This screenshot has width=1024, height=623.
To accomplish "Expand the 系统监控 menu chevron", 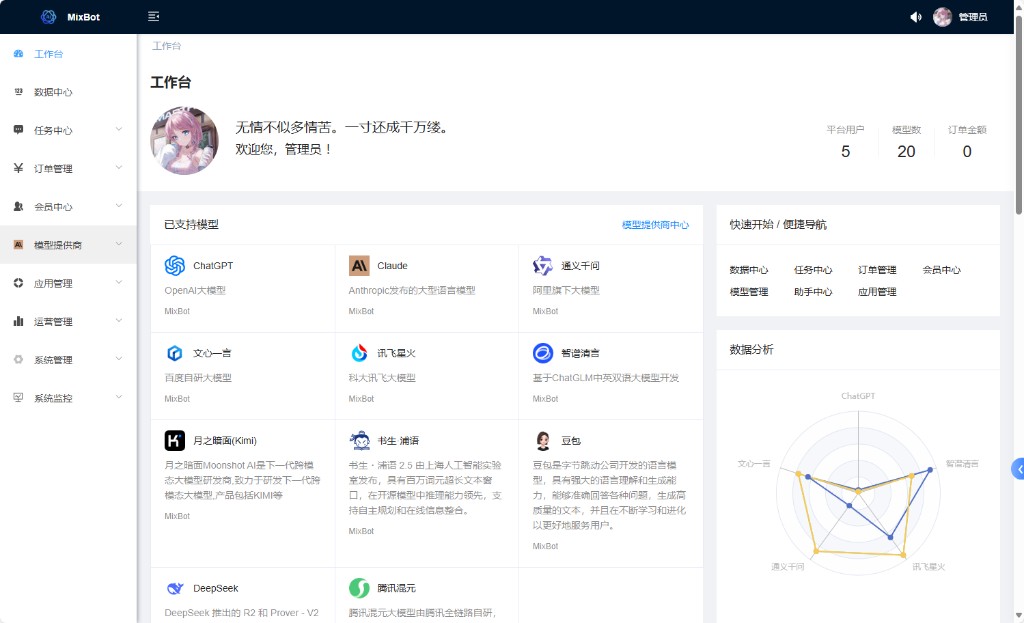I will tap(119, 397).
